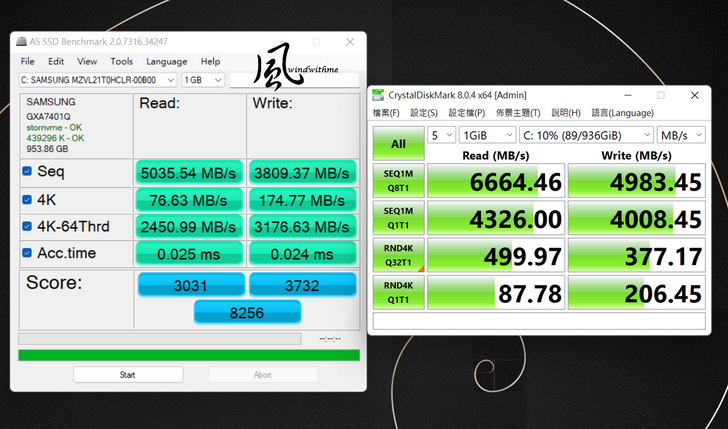The width and height of the screenshot is (728, 429).
Task: Click the stornvme - OK driver status text
Action: click(54, 127)
